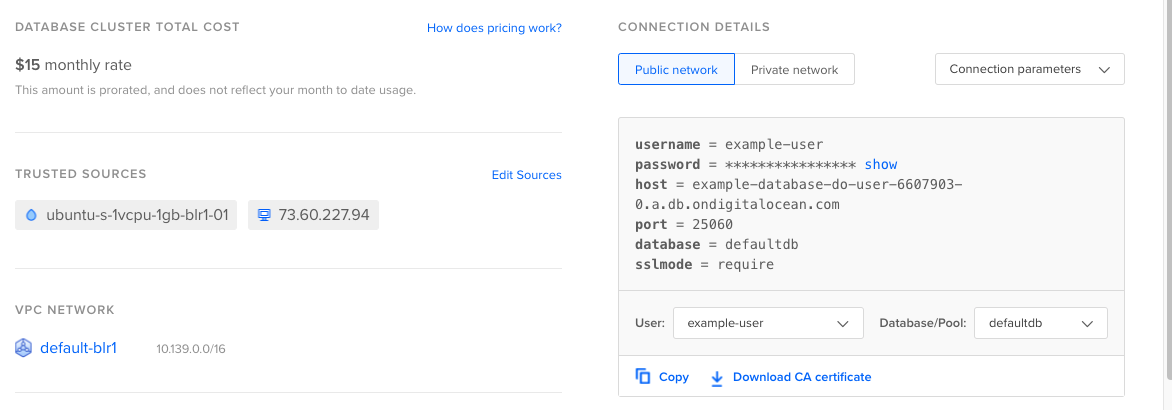Screen dimensions: 1172x410
Task: Click the droplet icon beside ubuntu-s-1vcpu-1gb-blr1-01
Action: click(31, 215)
